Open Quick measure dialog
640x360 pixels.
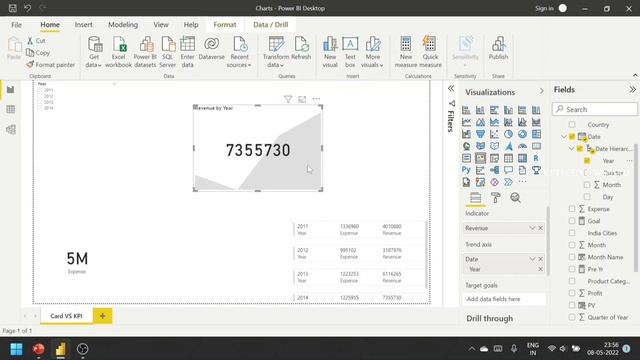[x=430, y=52]
